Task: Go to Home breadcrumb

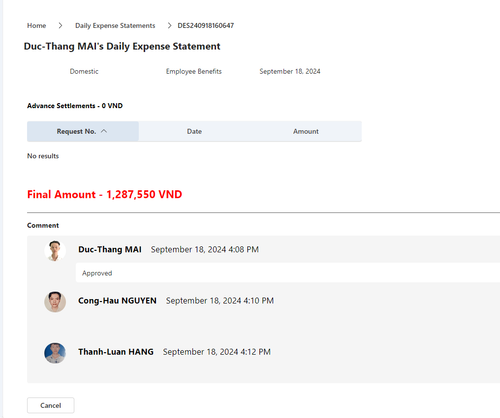Action: pyautogui.click(x=36, y=26)
